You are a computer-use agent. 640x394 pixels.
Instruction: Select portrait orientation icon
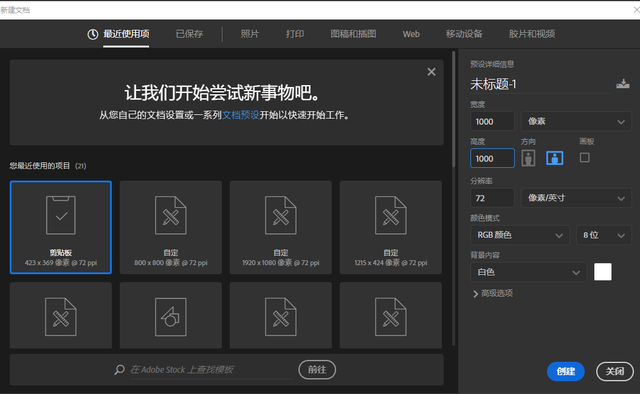pos(528,158)
